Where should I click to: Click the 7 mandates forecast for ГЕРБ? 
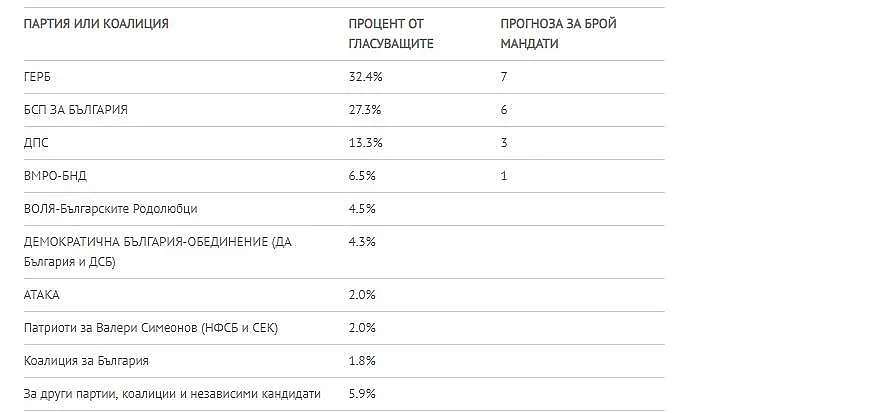(x=503, y=77)
